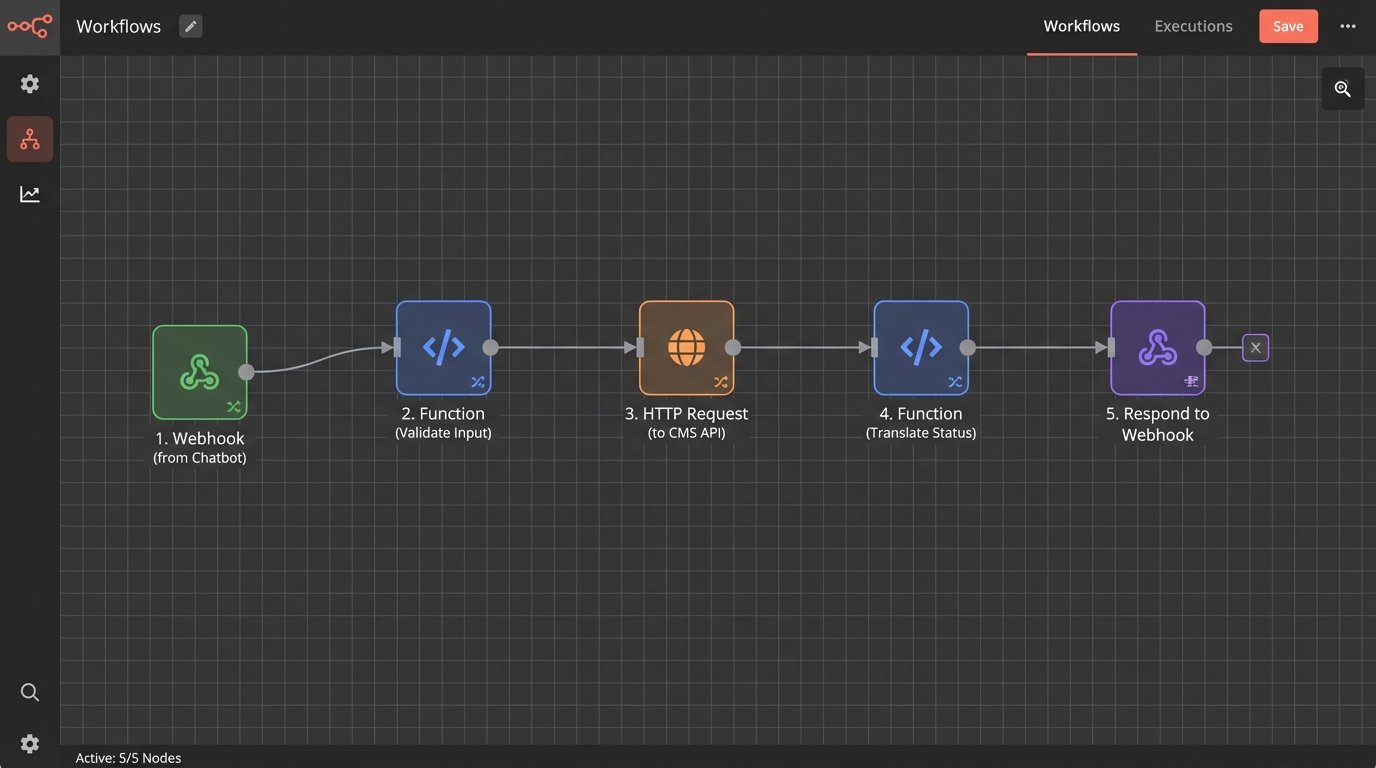Open the bottom settings gear in sidebar
This screenshot has height=768, width=1376.
point(30,743)
